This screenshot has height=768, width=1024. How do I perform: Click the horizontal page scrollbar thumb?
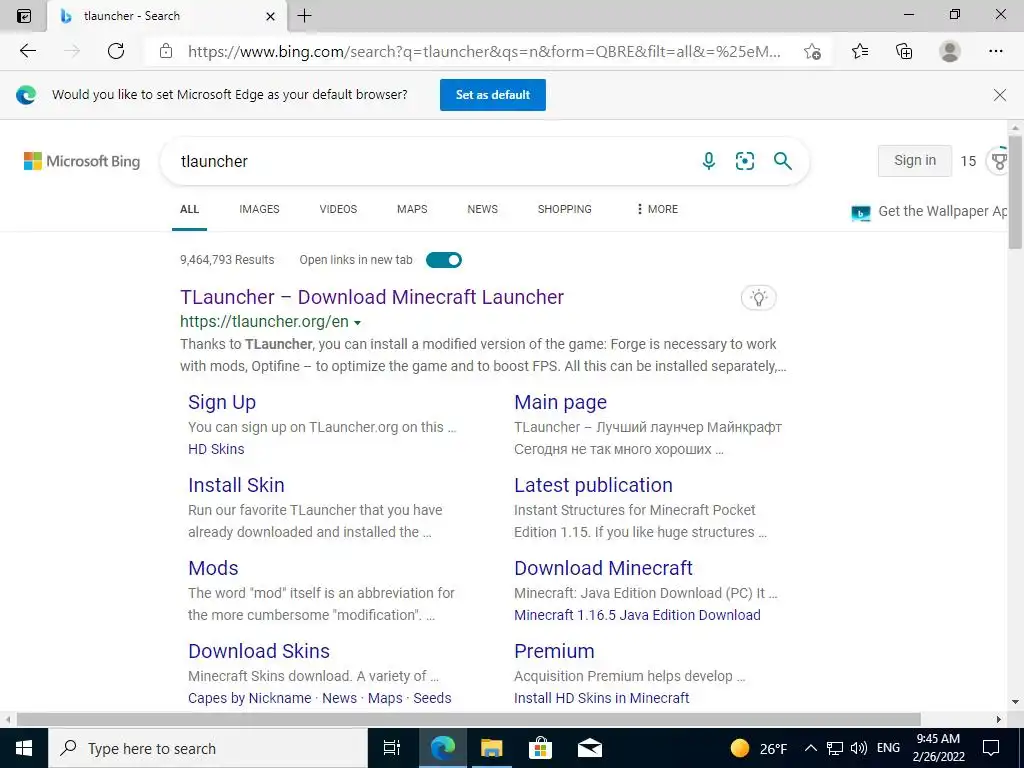click(x=469, y=720)
